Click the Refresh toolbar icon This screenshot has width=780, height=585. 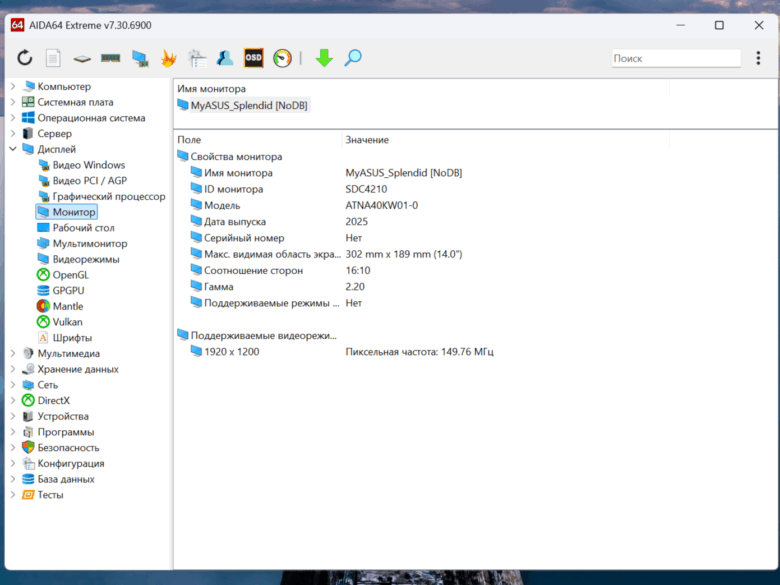[x=24, y=58]
